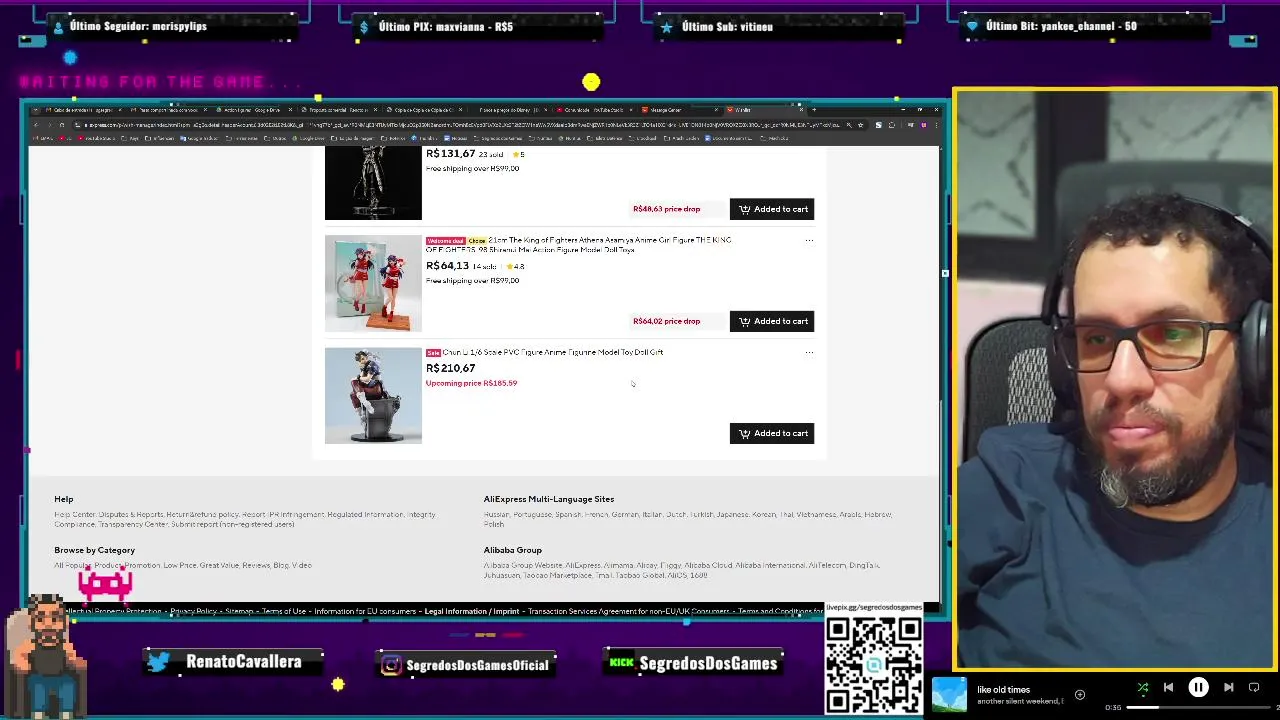
Task: Click the Último Sub star icon
Action: point(667,27)
